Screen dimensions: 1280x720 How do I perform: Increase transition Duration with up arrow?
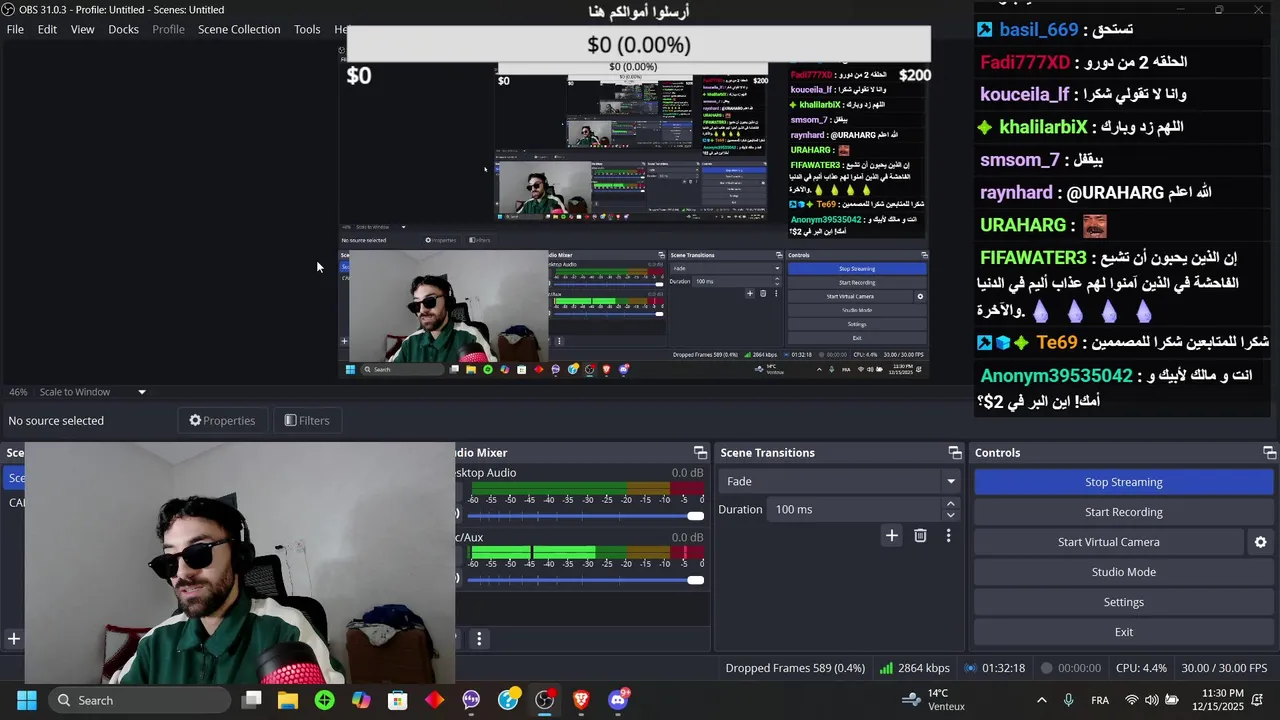(951, 504)
